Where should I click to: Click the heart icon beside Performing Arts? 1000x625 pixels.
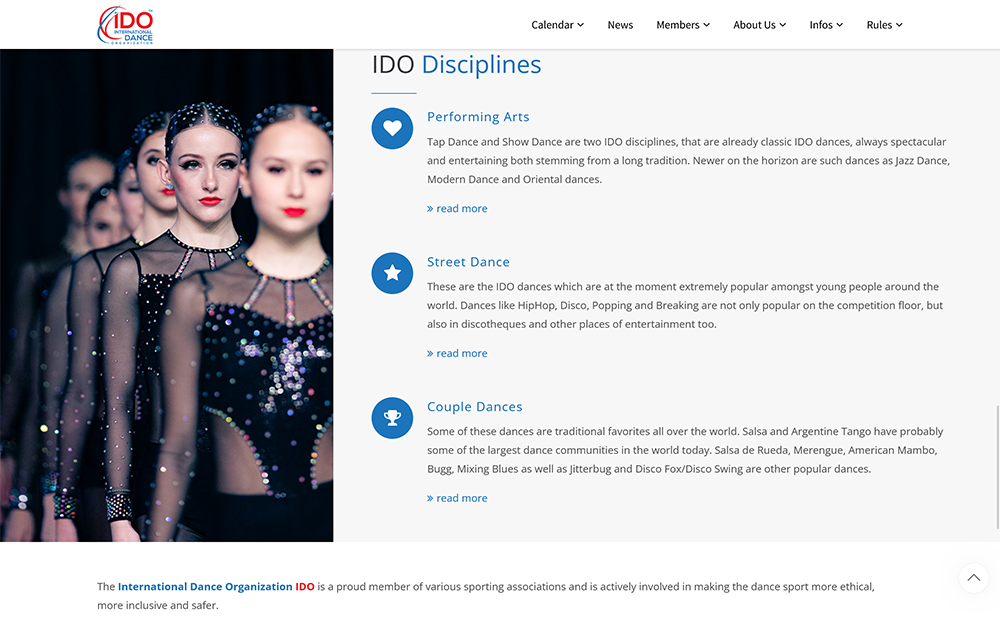tap(392, 128)
